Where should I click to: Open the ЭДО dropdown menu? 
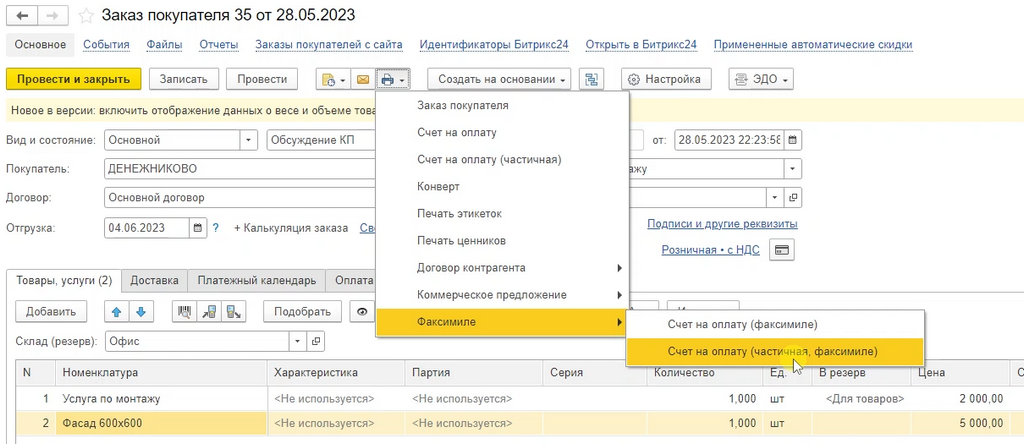pos(761,80)
